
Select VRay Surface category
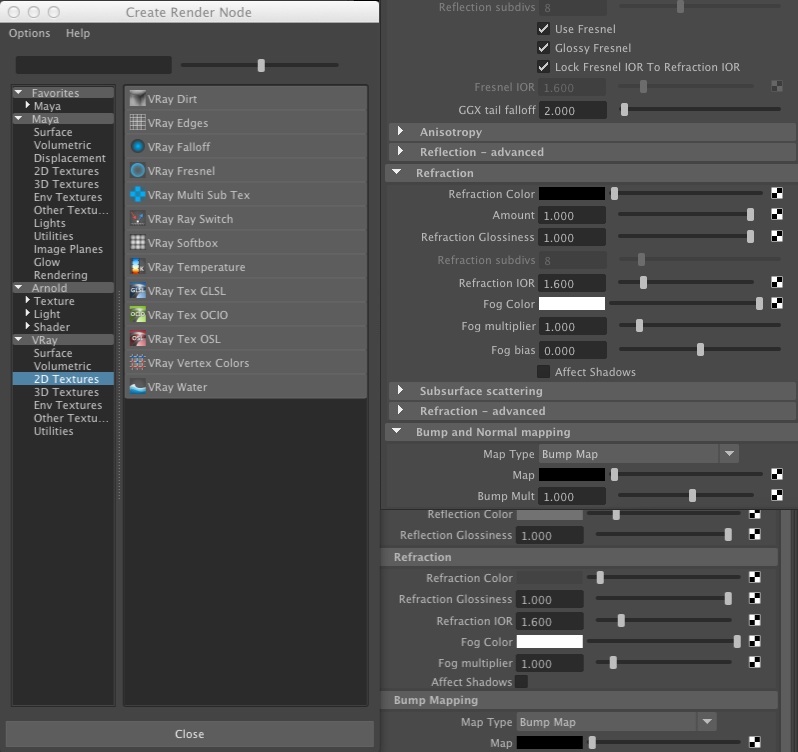click(53, 353)
